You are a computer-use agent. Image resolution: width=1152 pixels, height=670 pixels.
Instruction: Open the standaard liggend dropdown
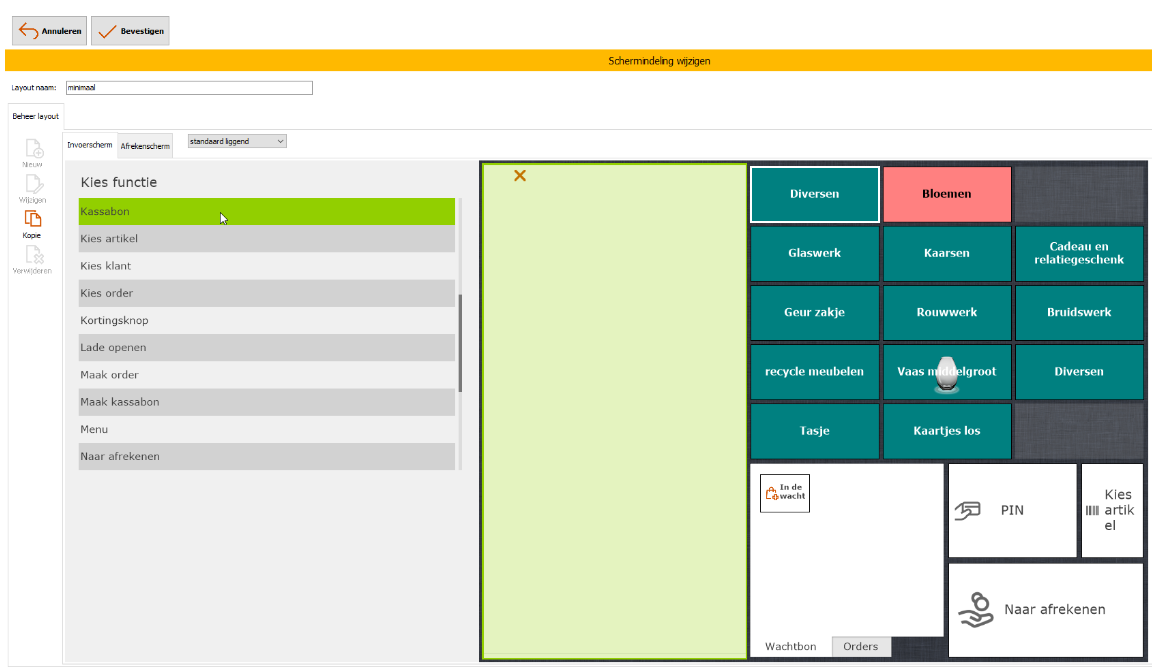pyautogui.click(x=237, y=141)
